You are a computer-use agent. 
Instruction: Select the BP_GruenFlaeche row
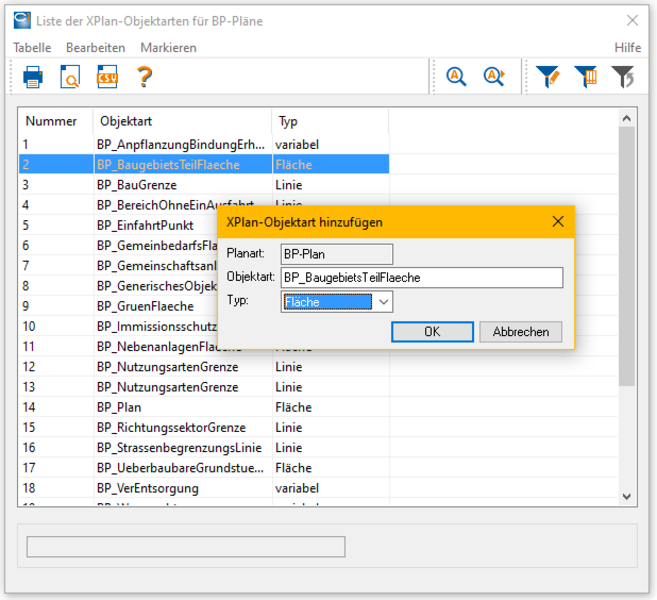(119, 306)
